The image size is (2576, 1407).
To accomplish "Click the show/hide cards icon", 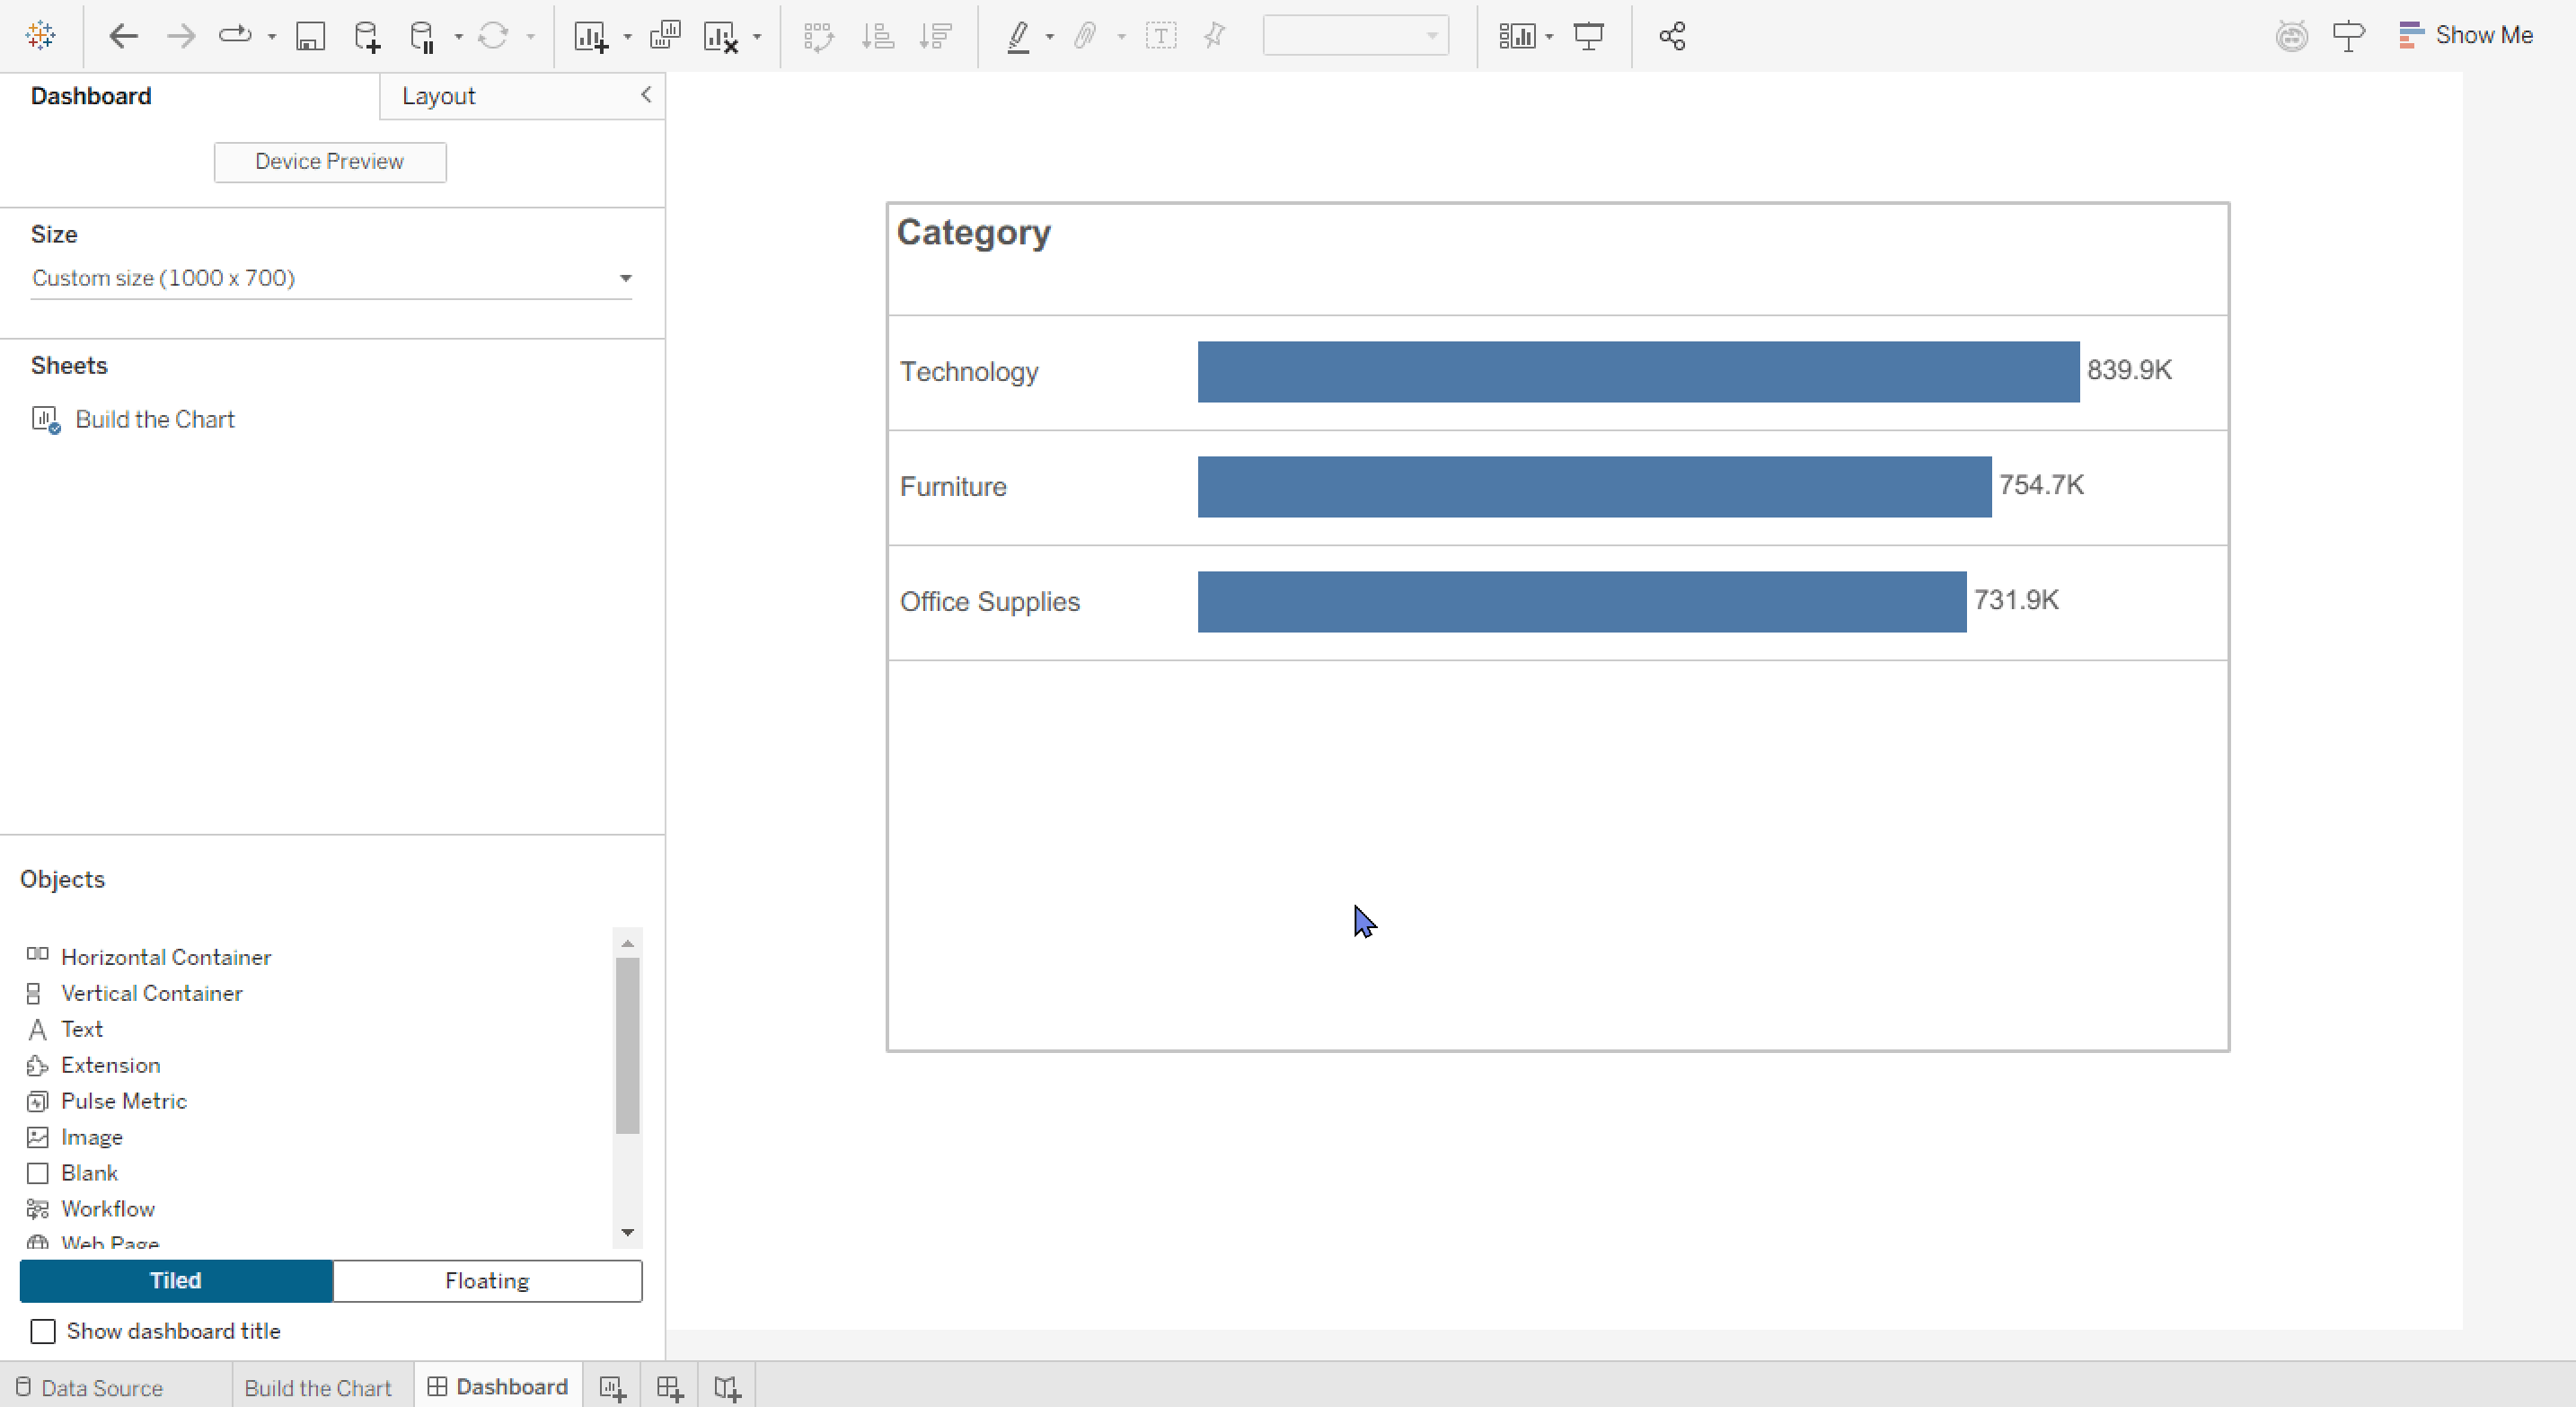I will (x=1517, y=37).
